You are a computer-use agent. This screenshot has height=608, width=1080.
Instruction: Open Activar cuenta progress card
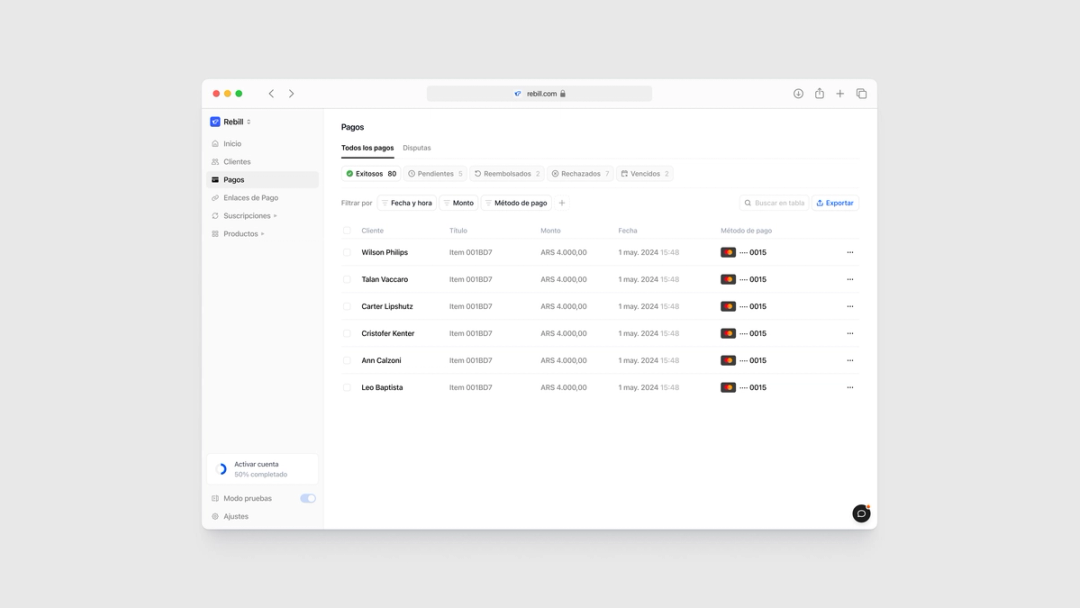tap(262, 470)
